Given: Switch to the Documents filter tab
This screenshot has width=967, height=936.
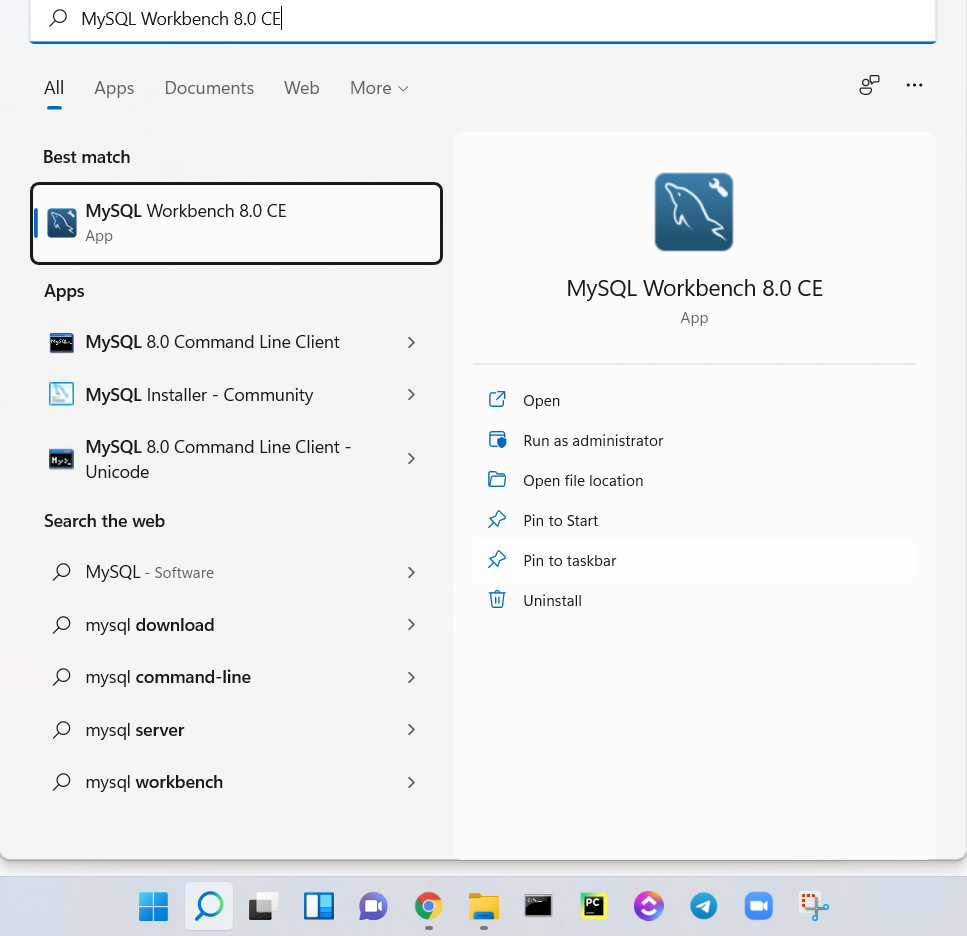Looking at the screenshot, I should pyautogui.click(x=209, y=88).
